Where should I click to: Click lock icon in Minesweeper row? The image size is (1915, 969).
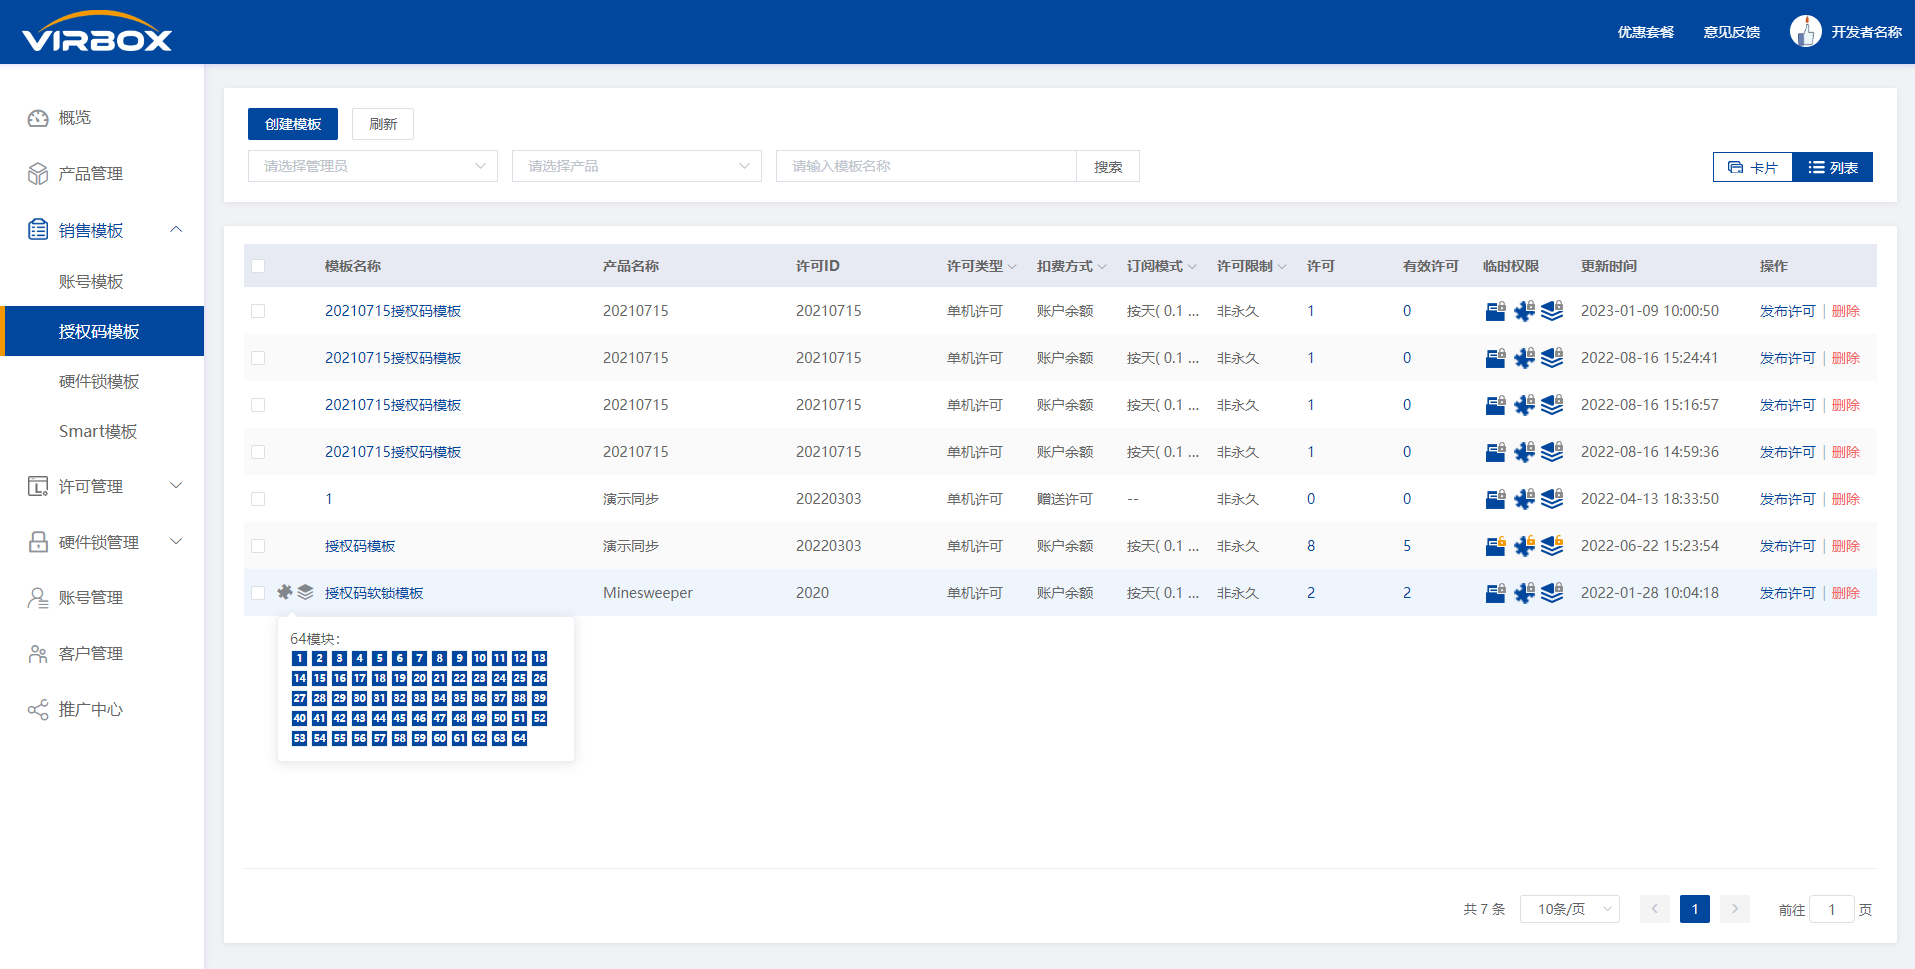pos(1495,593)
